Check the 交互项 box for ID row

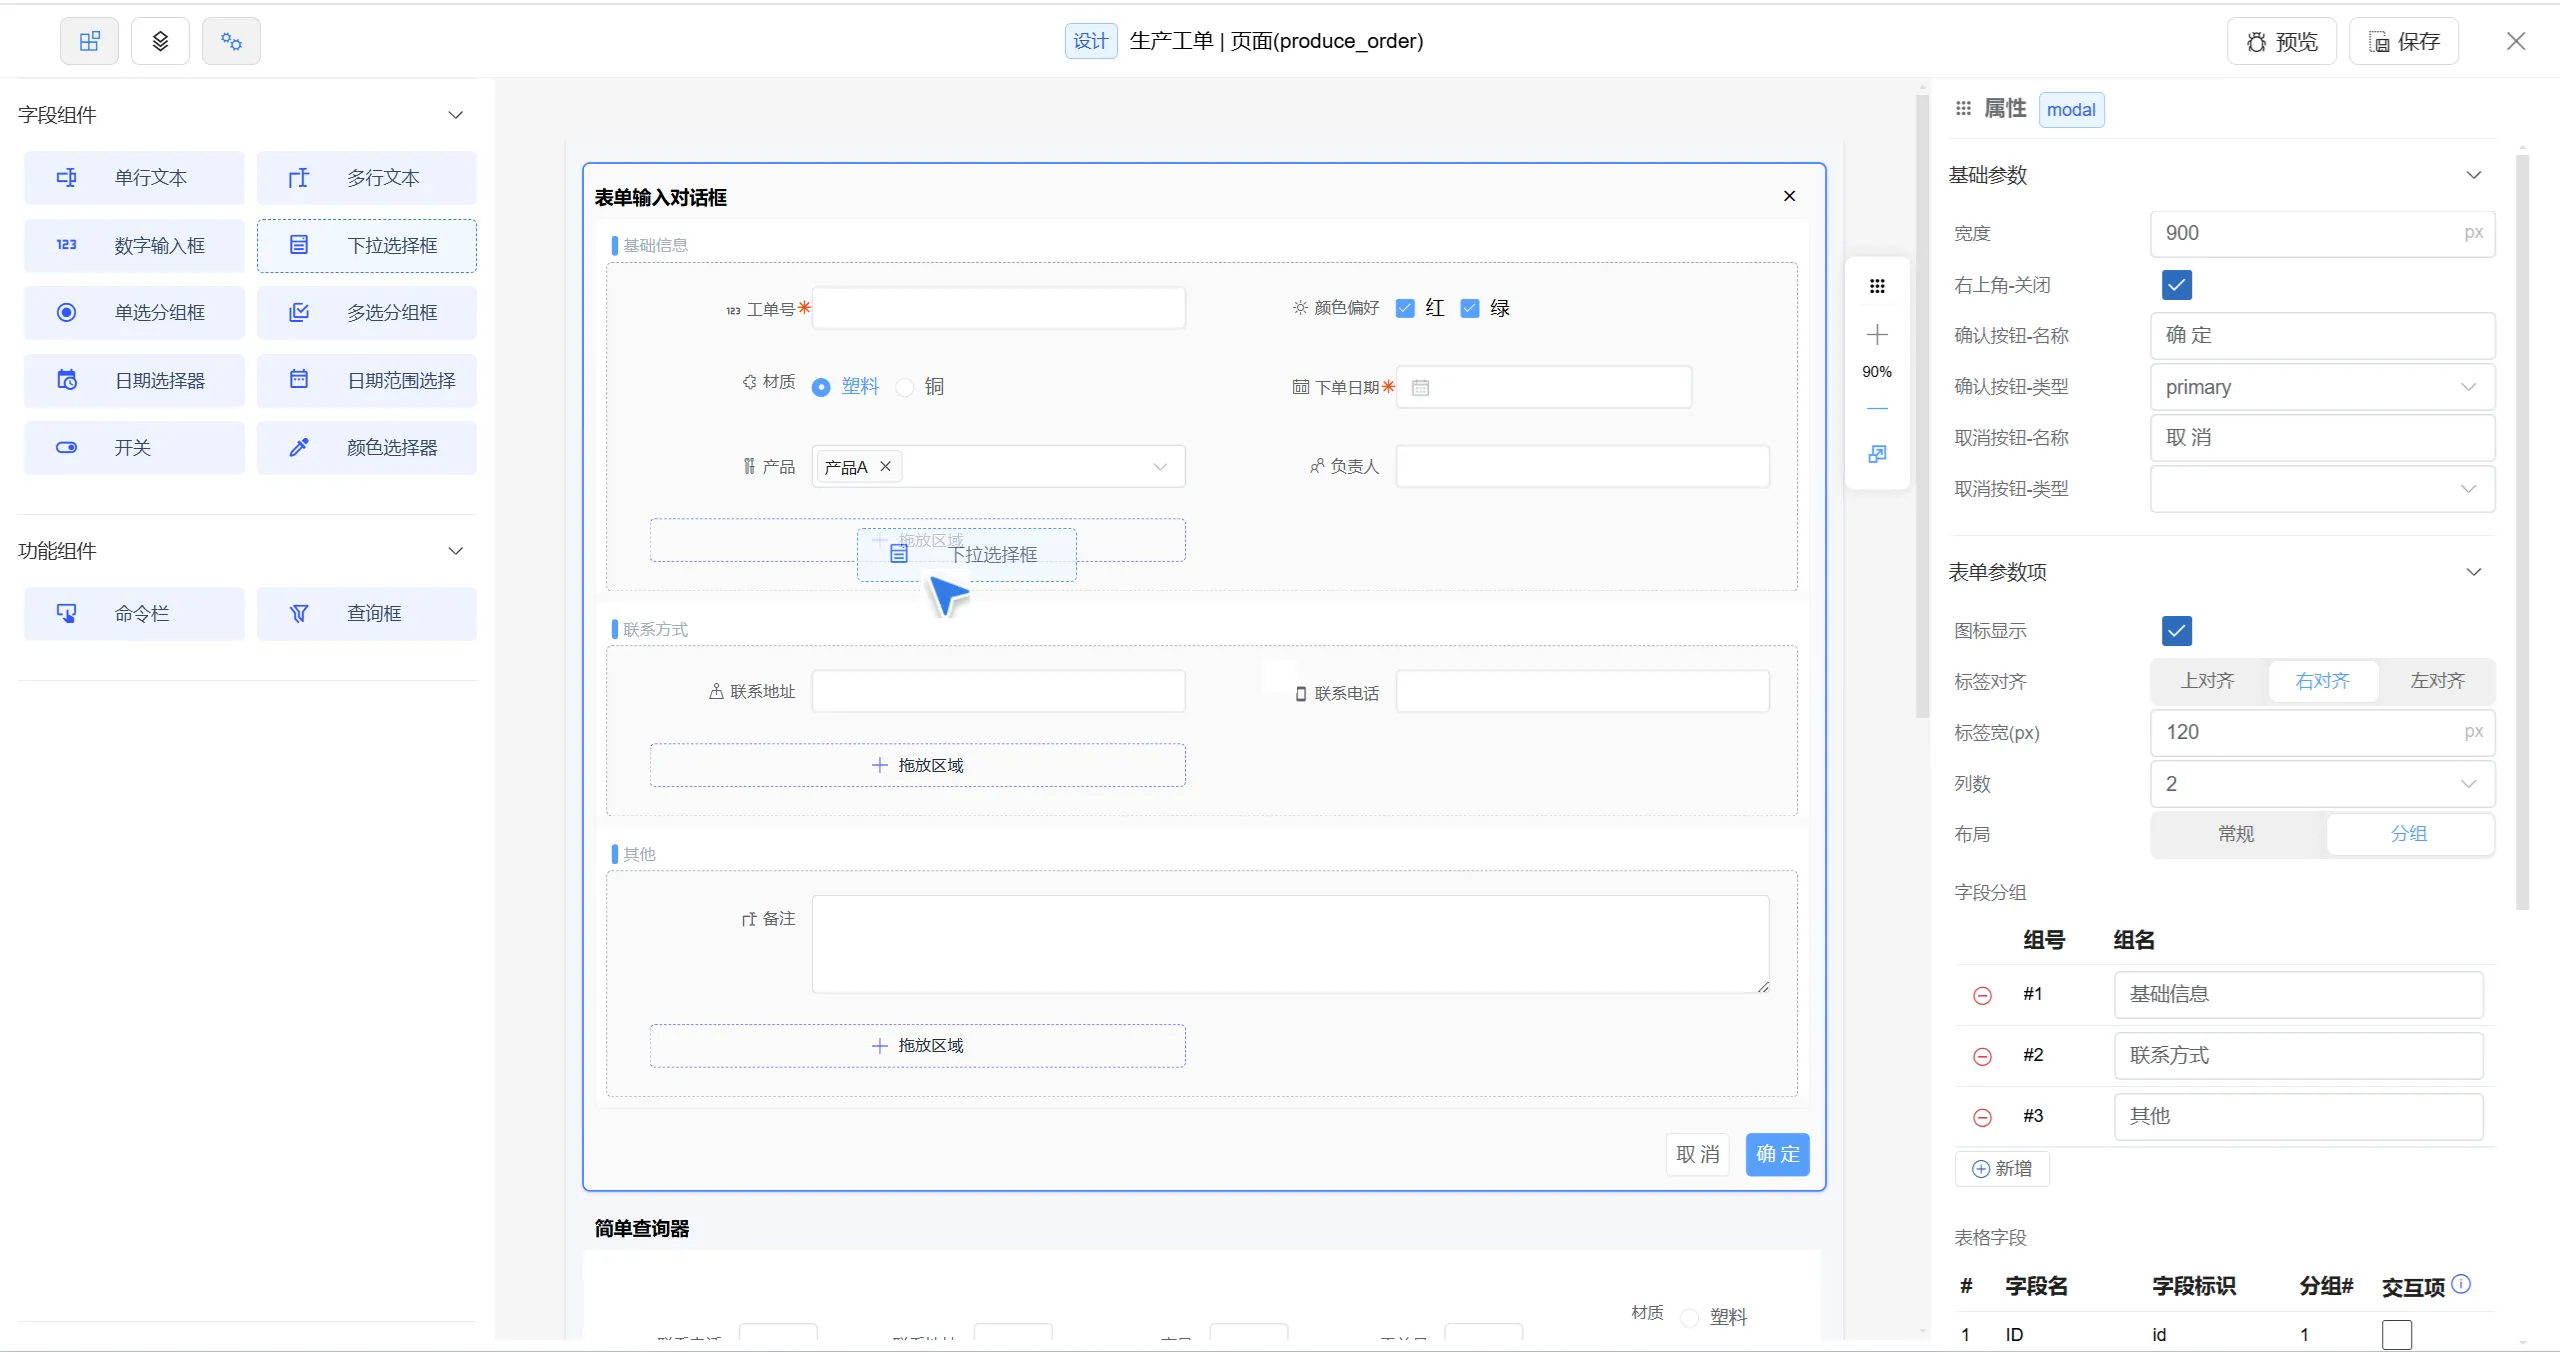click(2396, 1334)
